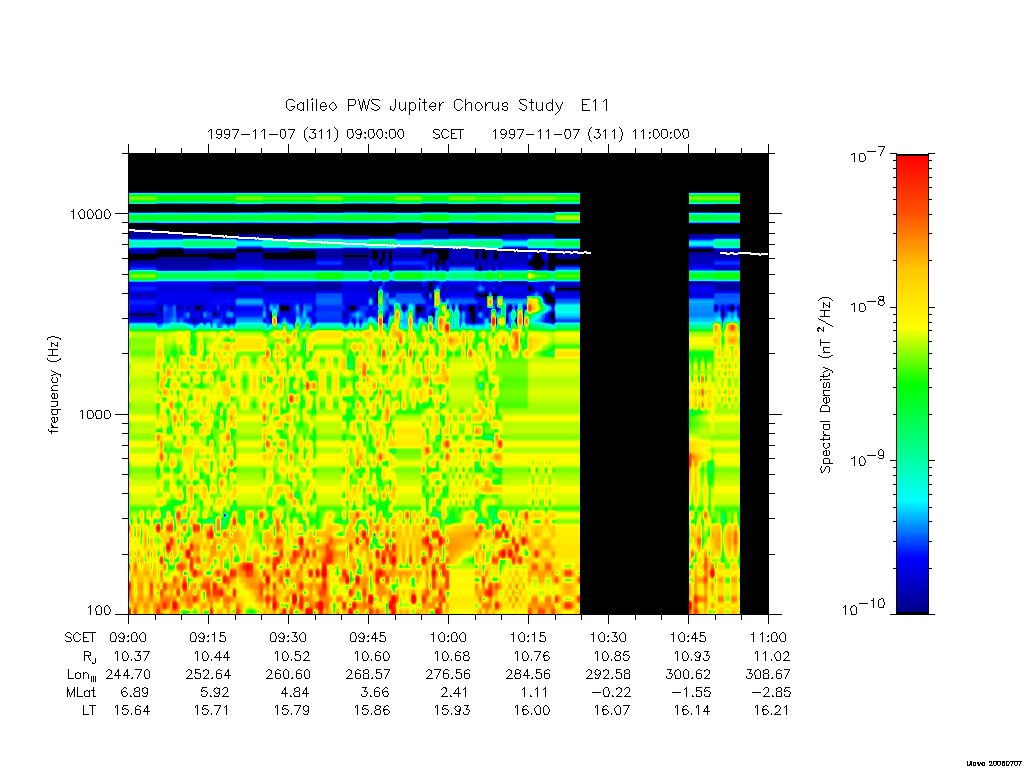Click the LT value "16.00"

point(532,710)
